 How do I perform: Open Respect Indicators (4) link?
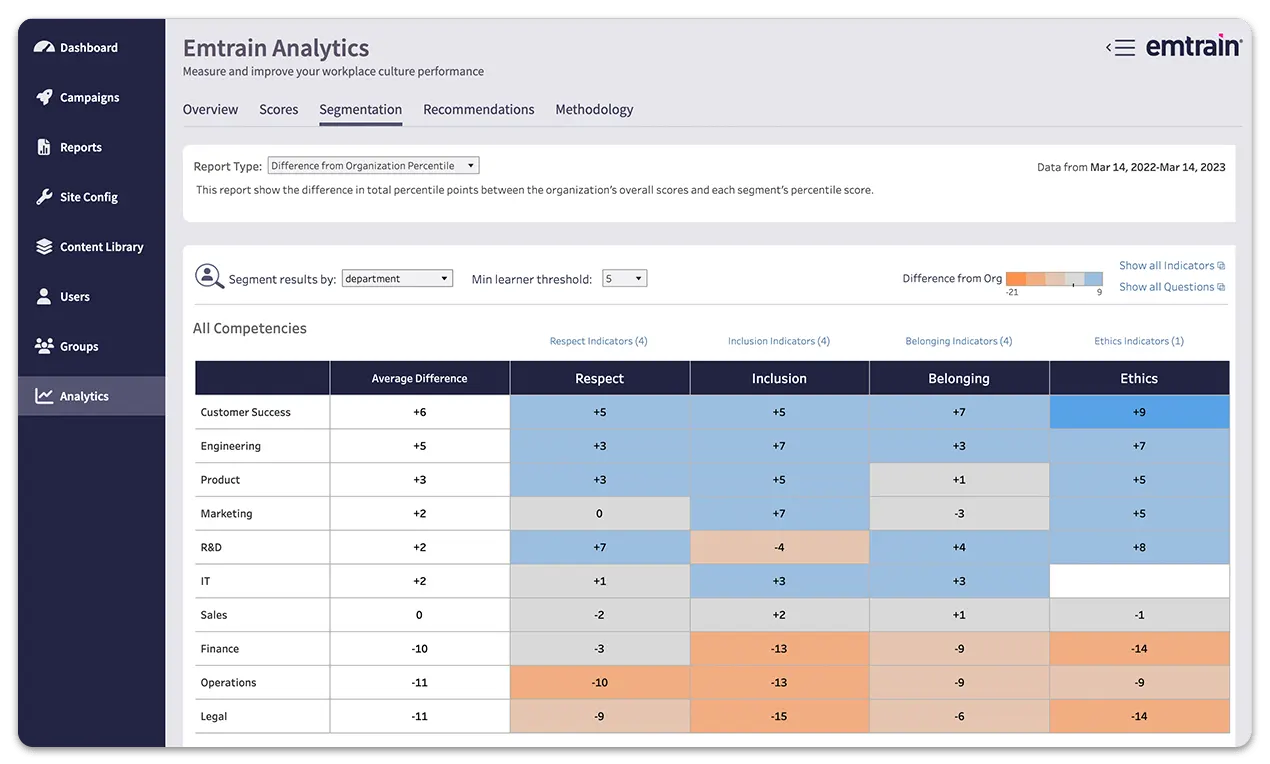coord(599,341)
